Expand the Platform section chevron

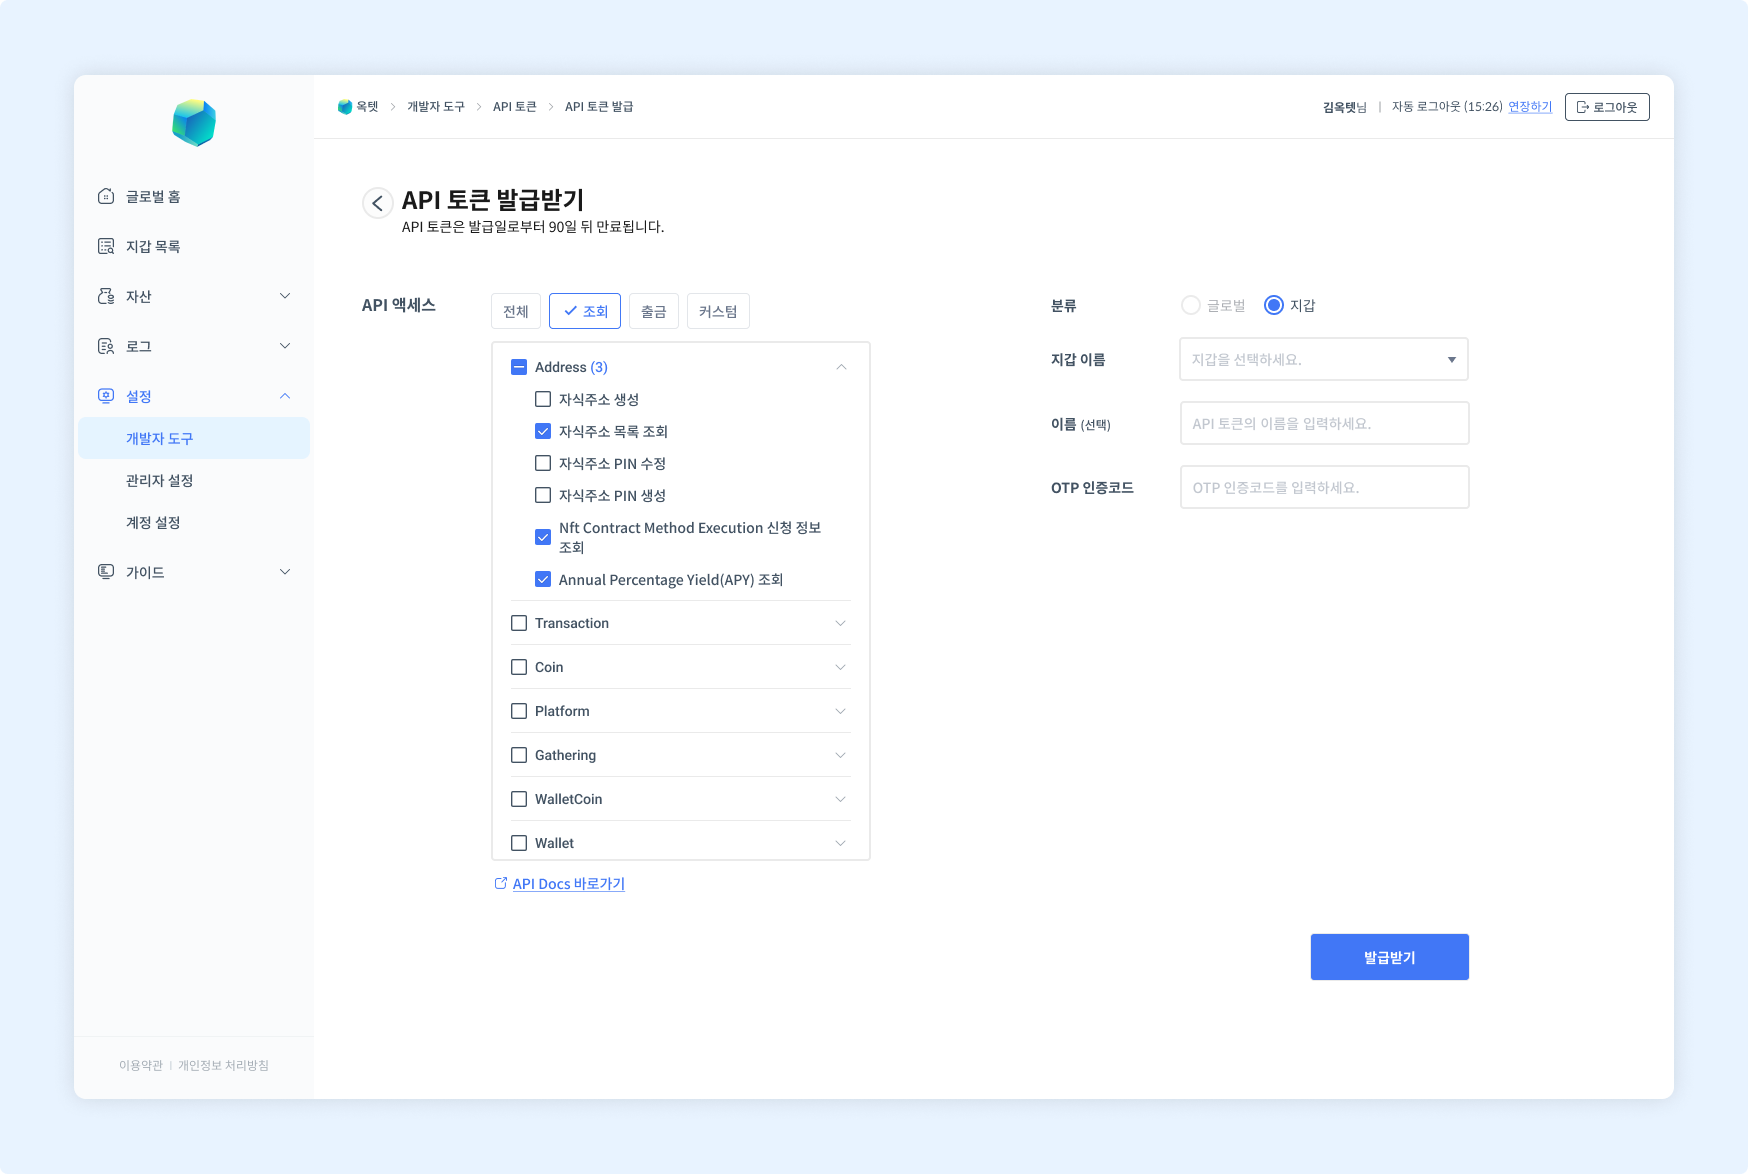841,711
